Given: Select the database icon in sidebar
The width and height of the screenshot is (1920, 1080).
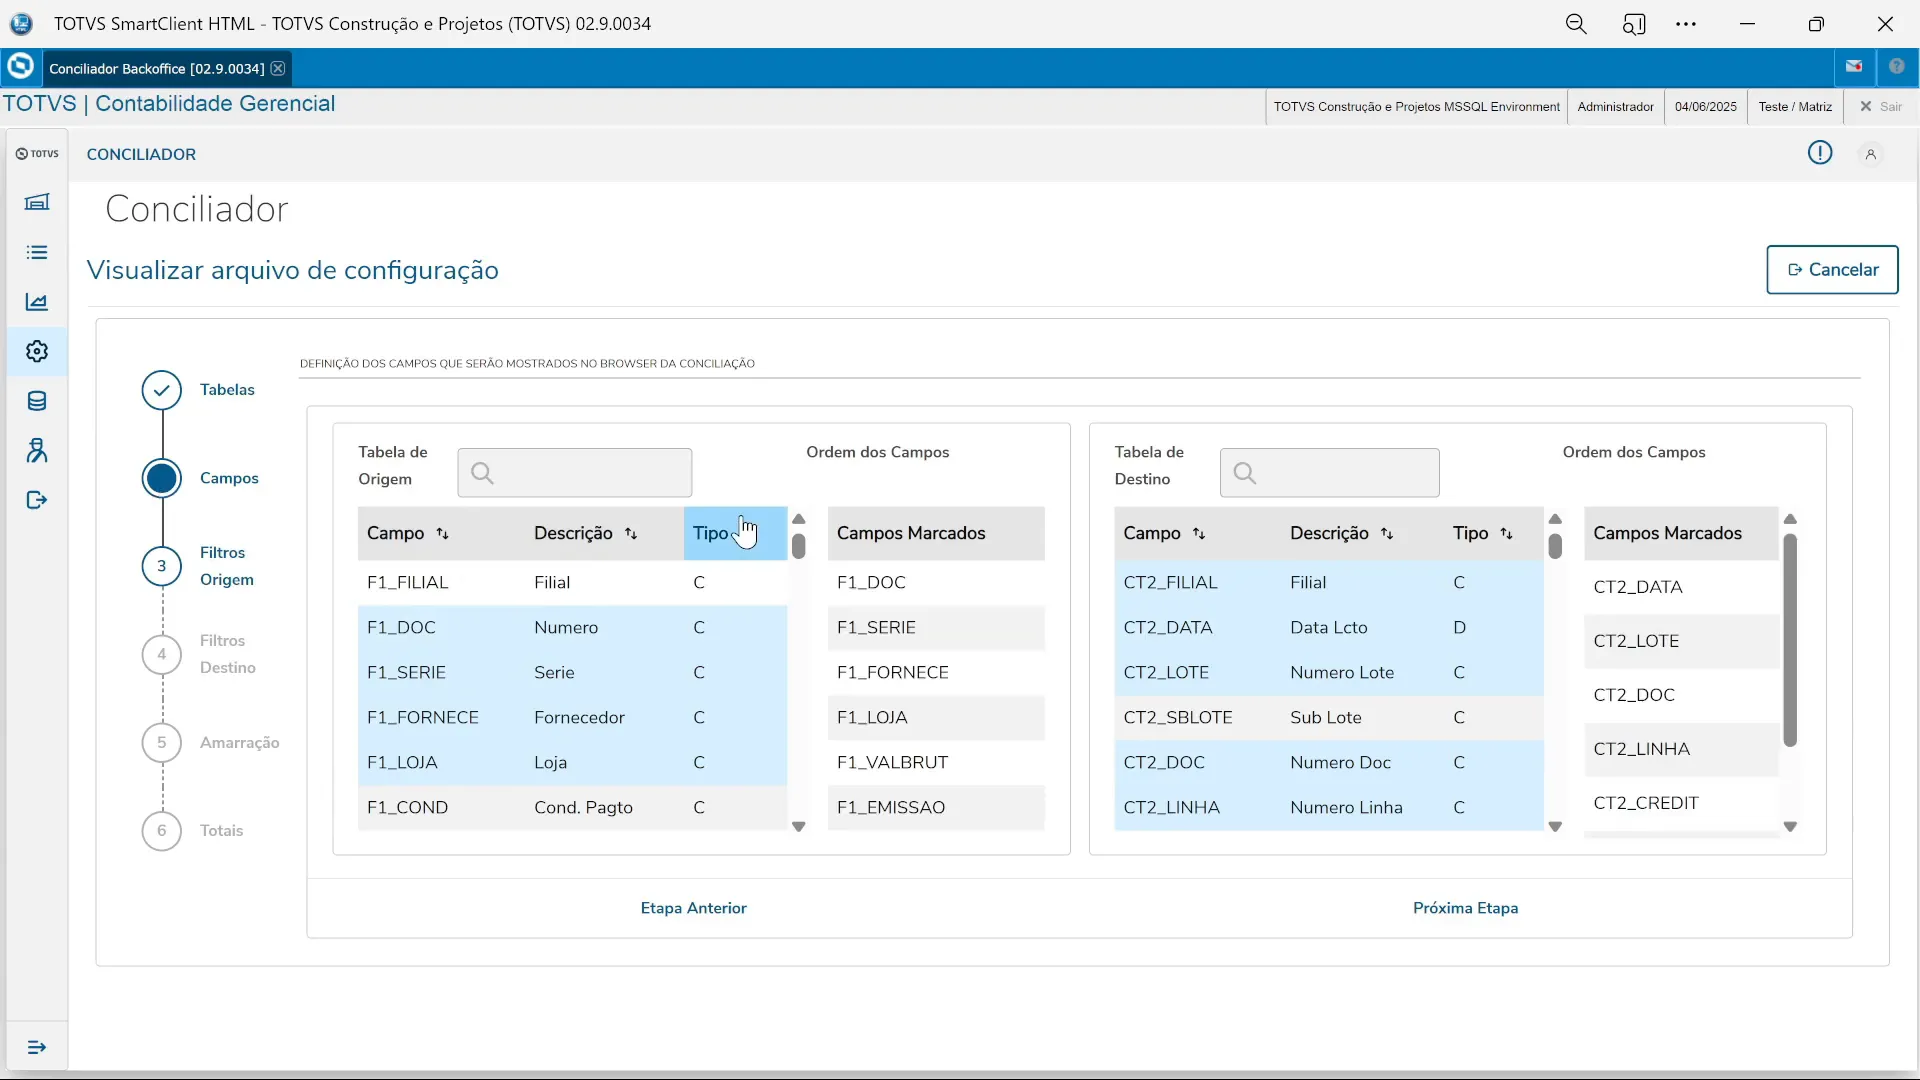Looking at the screenshot, I should [37, 401].
